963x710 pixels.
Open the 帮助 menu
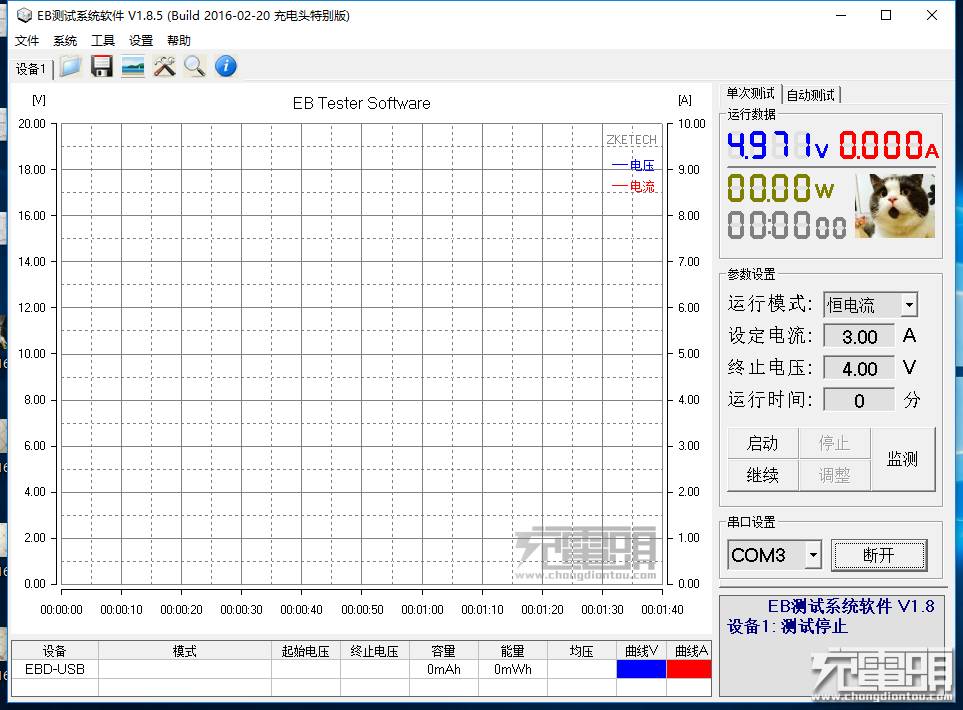[179, 41]
